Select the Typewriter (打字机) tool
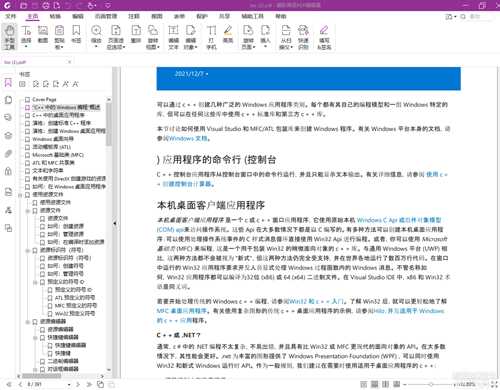The height and width of the screenshot is (390, 500). tap(211, 37)
